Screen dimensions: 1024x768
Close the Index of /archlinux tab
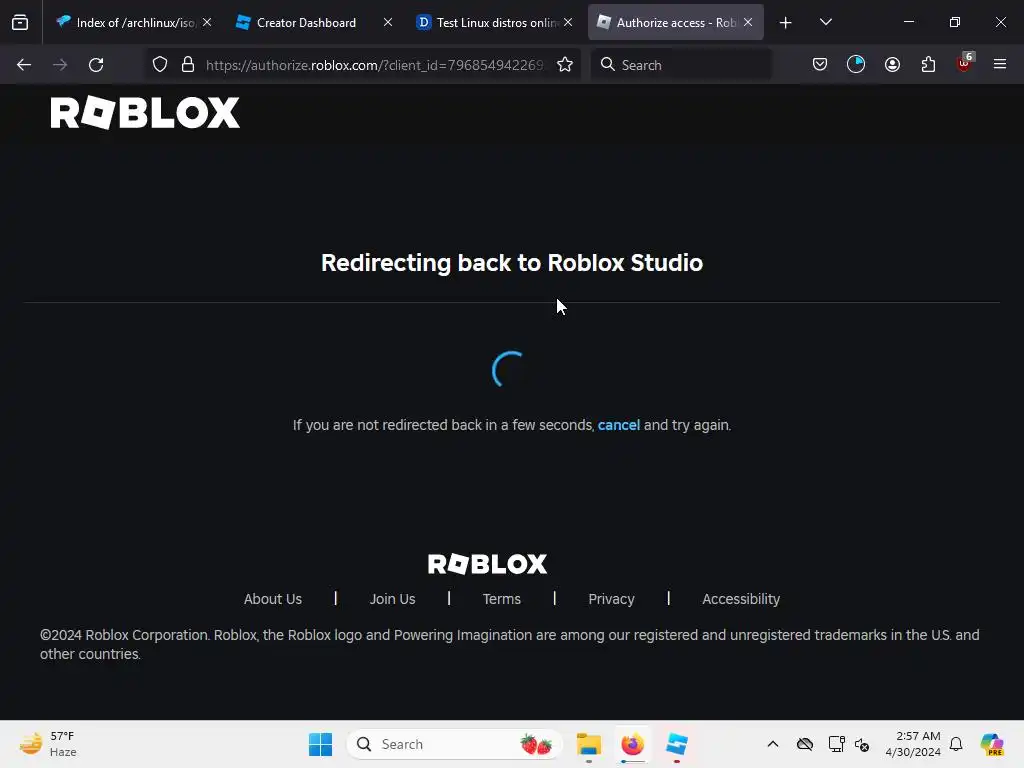pos(207,22)
